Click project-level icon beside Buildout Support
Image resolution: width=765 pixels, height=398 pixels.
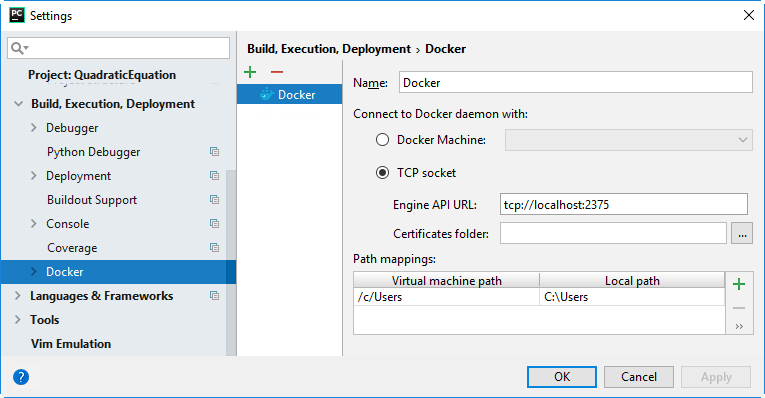214,199
